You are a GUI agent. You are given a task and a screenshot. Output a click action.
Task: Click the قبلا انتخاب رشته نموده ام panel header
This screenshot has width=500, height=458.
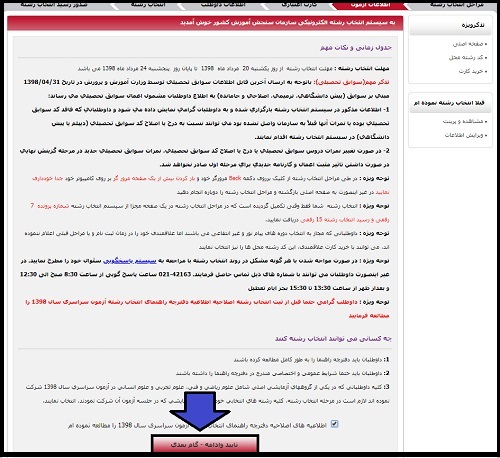point(450,103)
